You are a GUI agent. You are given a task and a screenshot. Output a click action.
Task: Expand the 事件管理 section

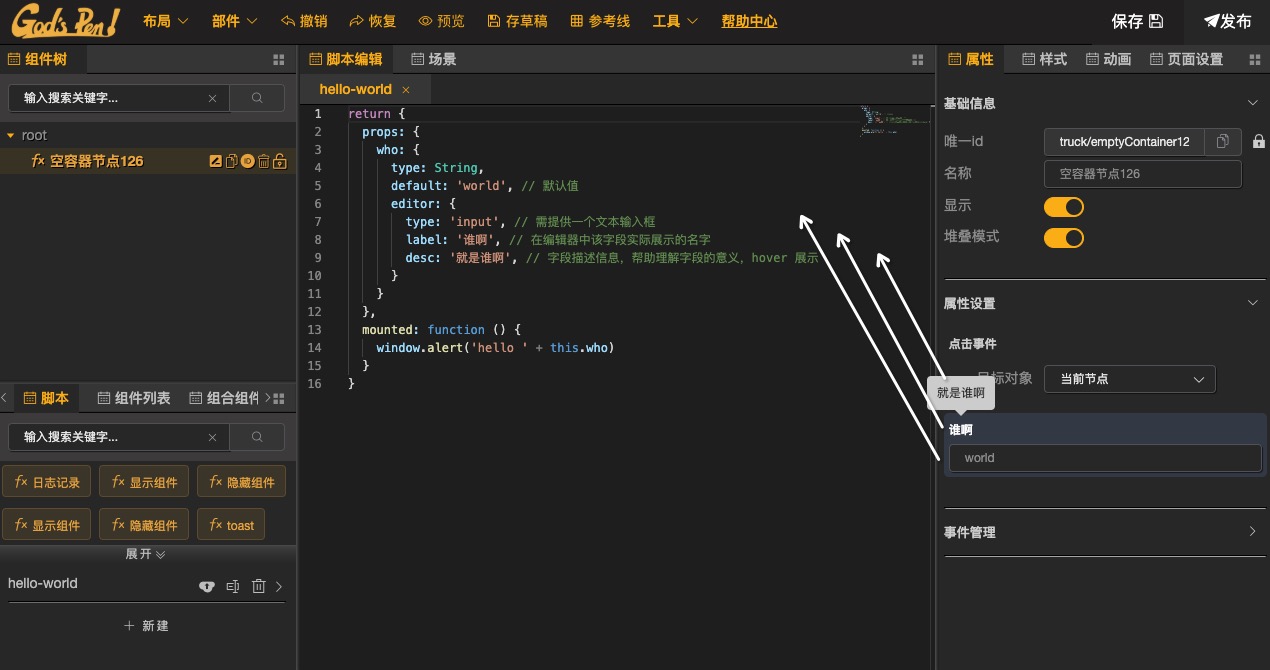pyautogui.click(x=1253, y=532)
